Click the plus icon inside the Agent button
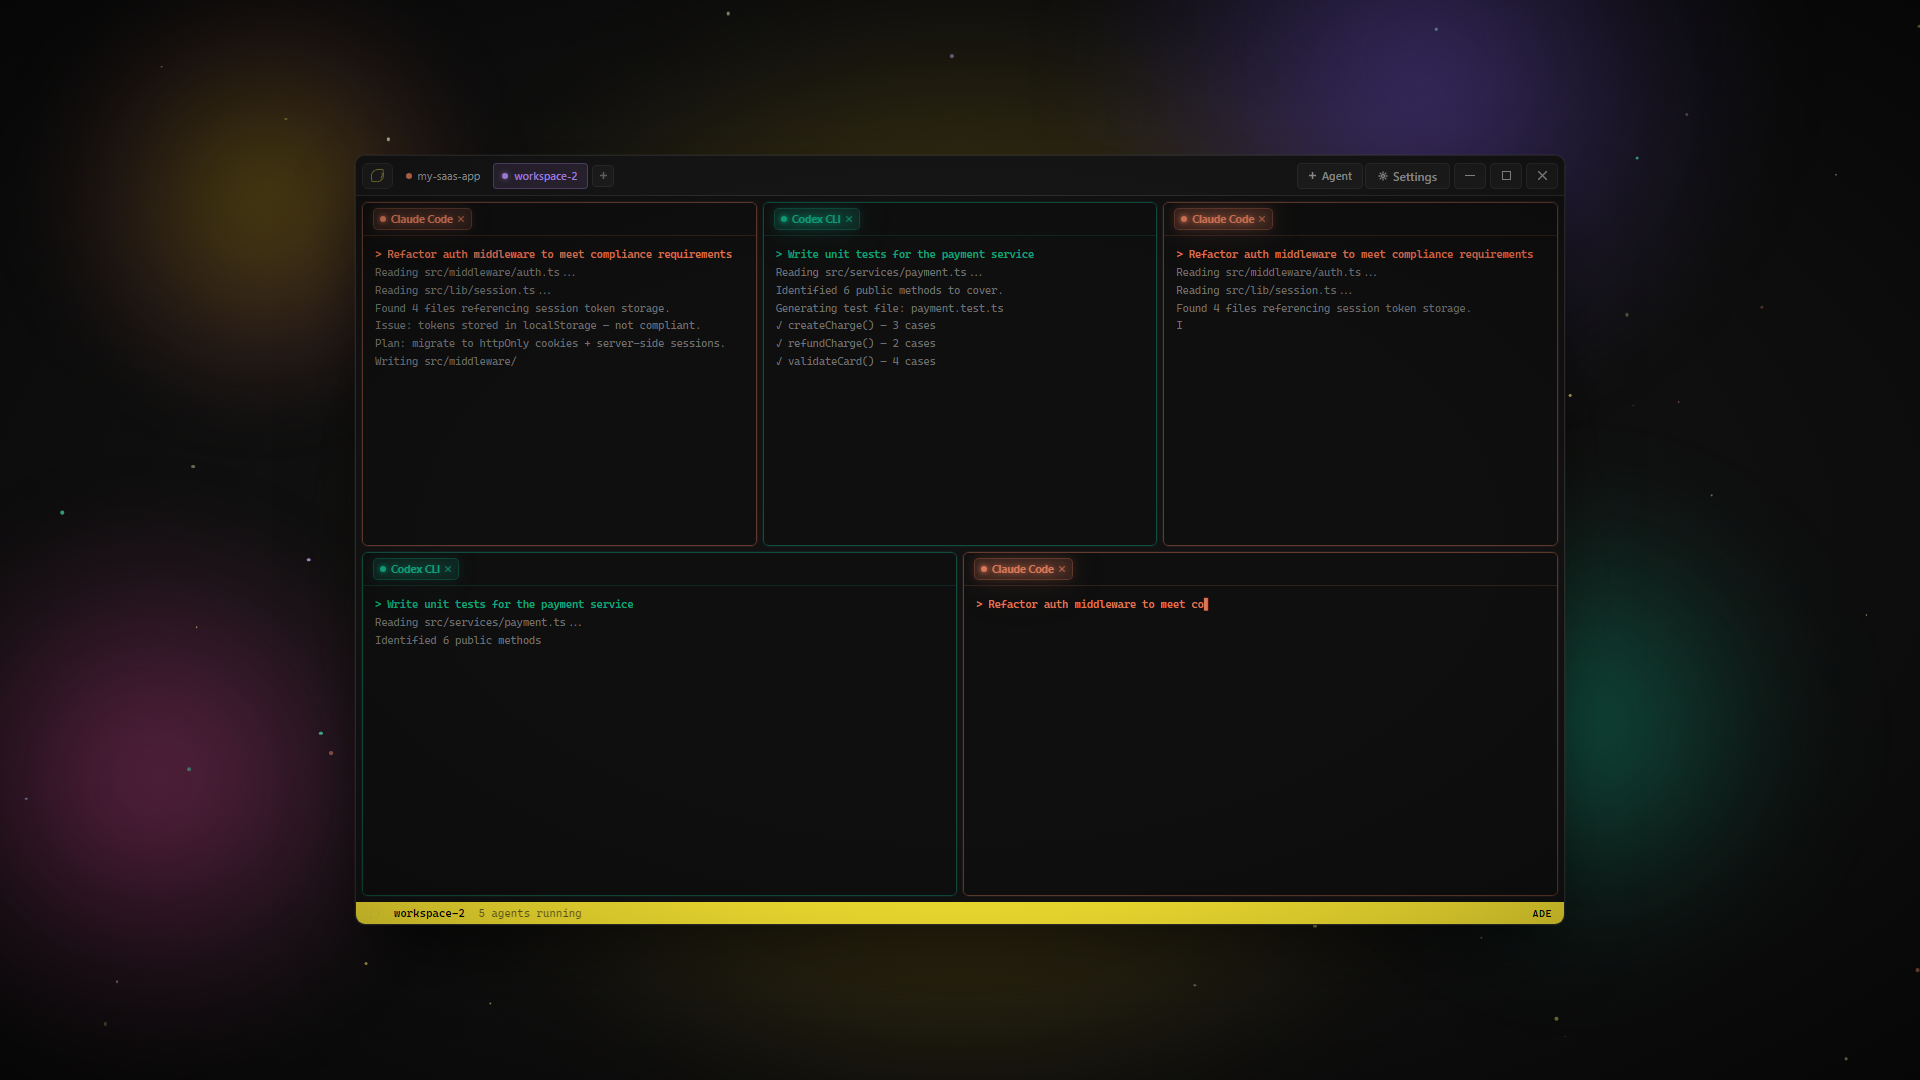 (1311, 176)
